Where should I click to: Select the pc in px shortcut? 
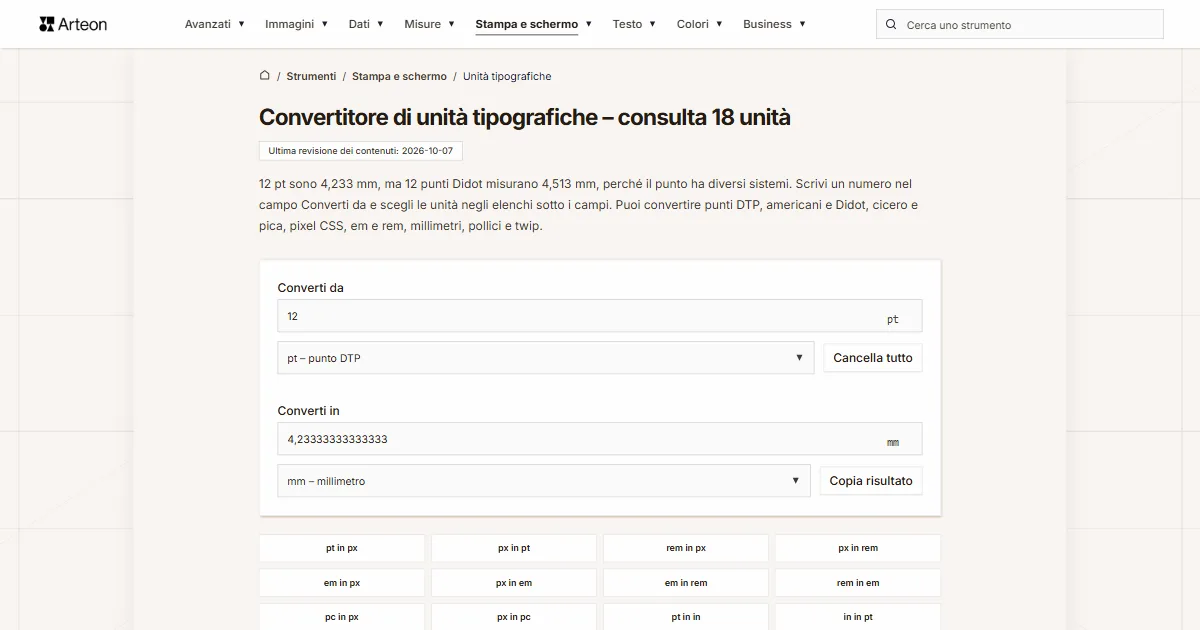(x=342, y=617)
